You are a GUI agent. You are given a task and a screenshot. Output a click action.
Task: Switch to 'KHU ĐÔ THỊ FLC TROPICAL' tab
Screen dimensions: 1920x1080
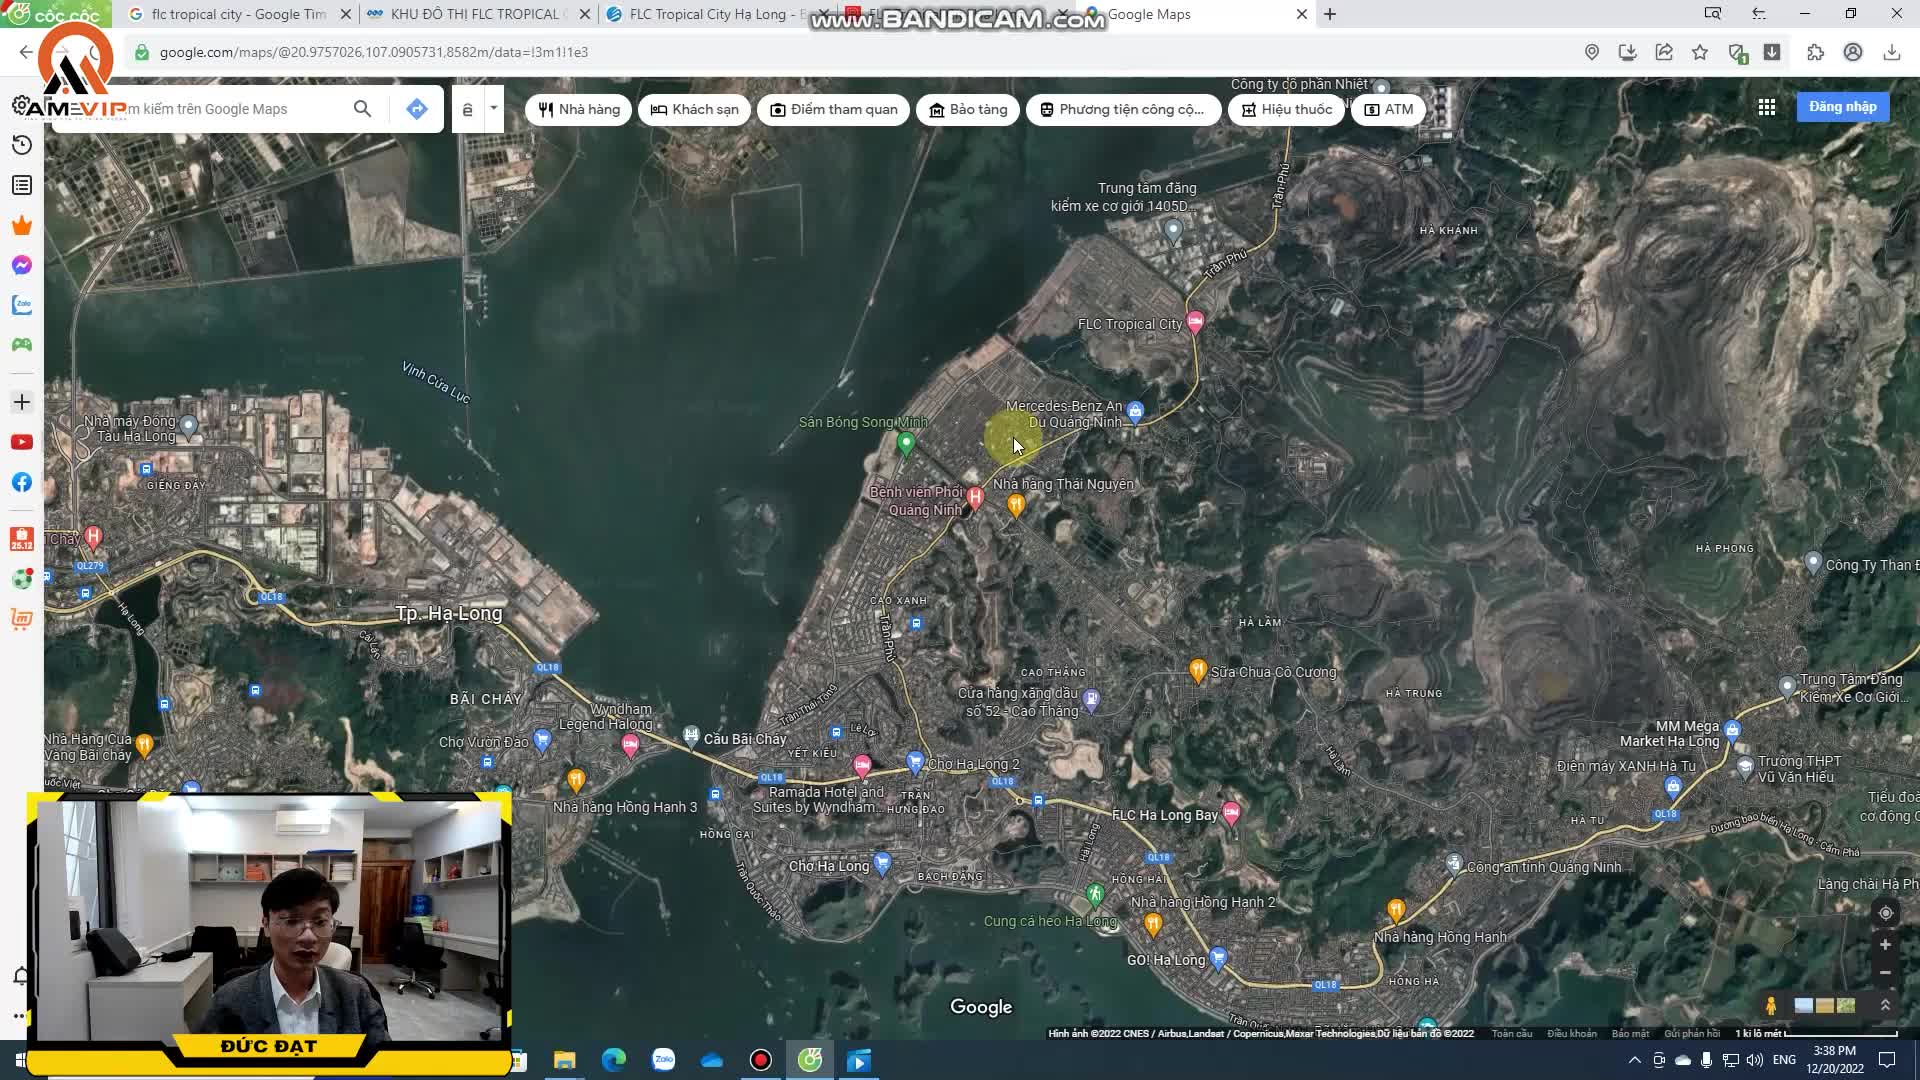point(477,14)
